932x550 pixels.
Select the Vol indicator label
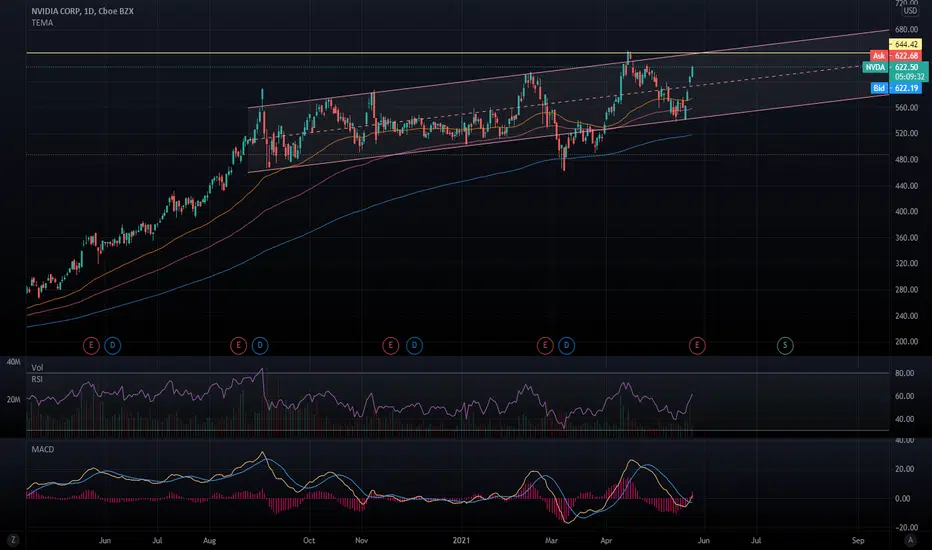pos(37,367)
